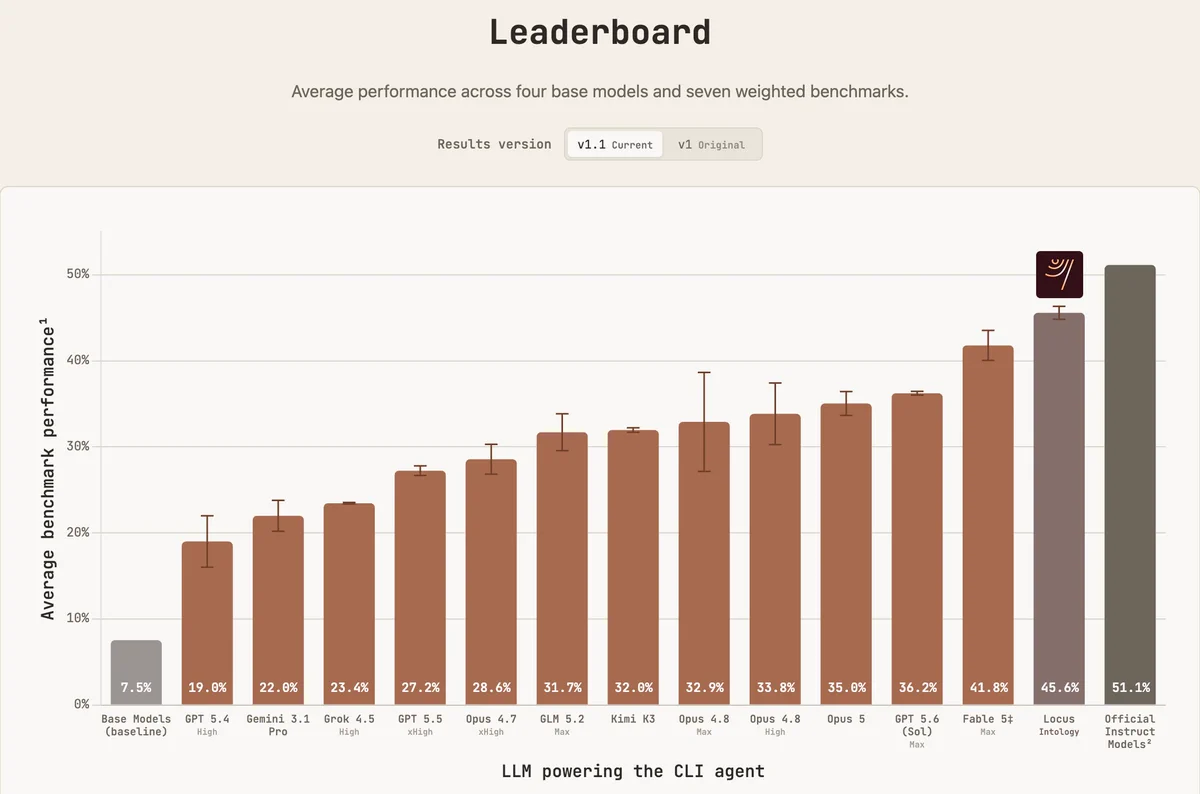Click the 'Results version' label
Viewport: 1200px width, 794px height.
pyautogui.click(x=494, y=144)
